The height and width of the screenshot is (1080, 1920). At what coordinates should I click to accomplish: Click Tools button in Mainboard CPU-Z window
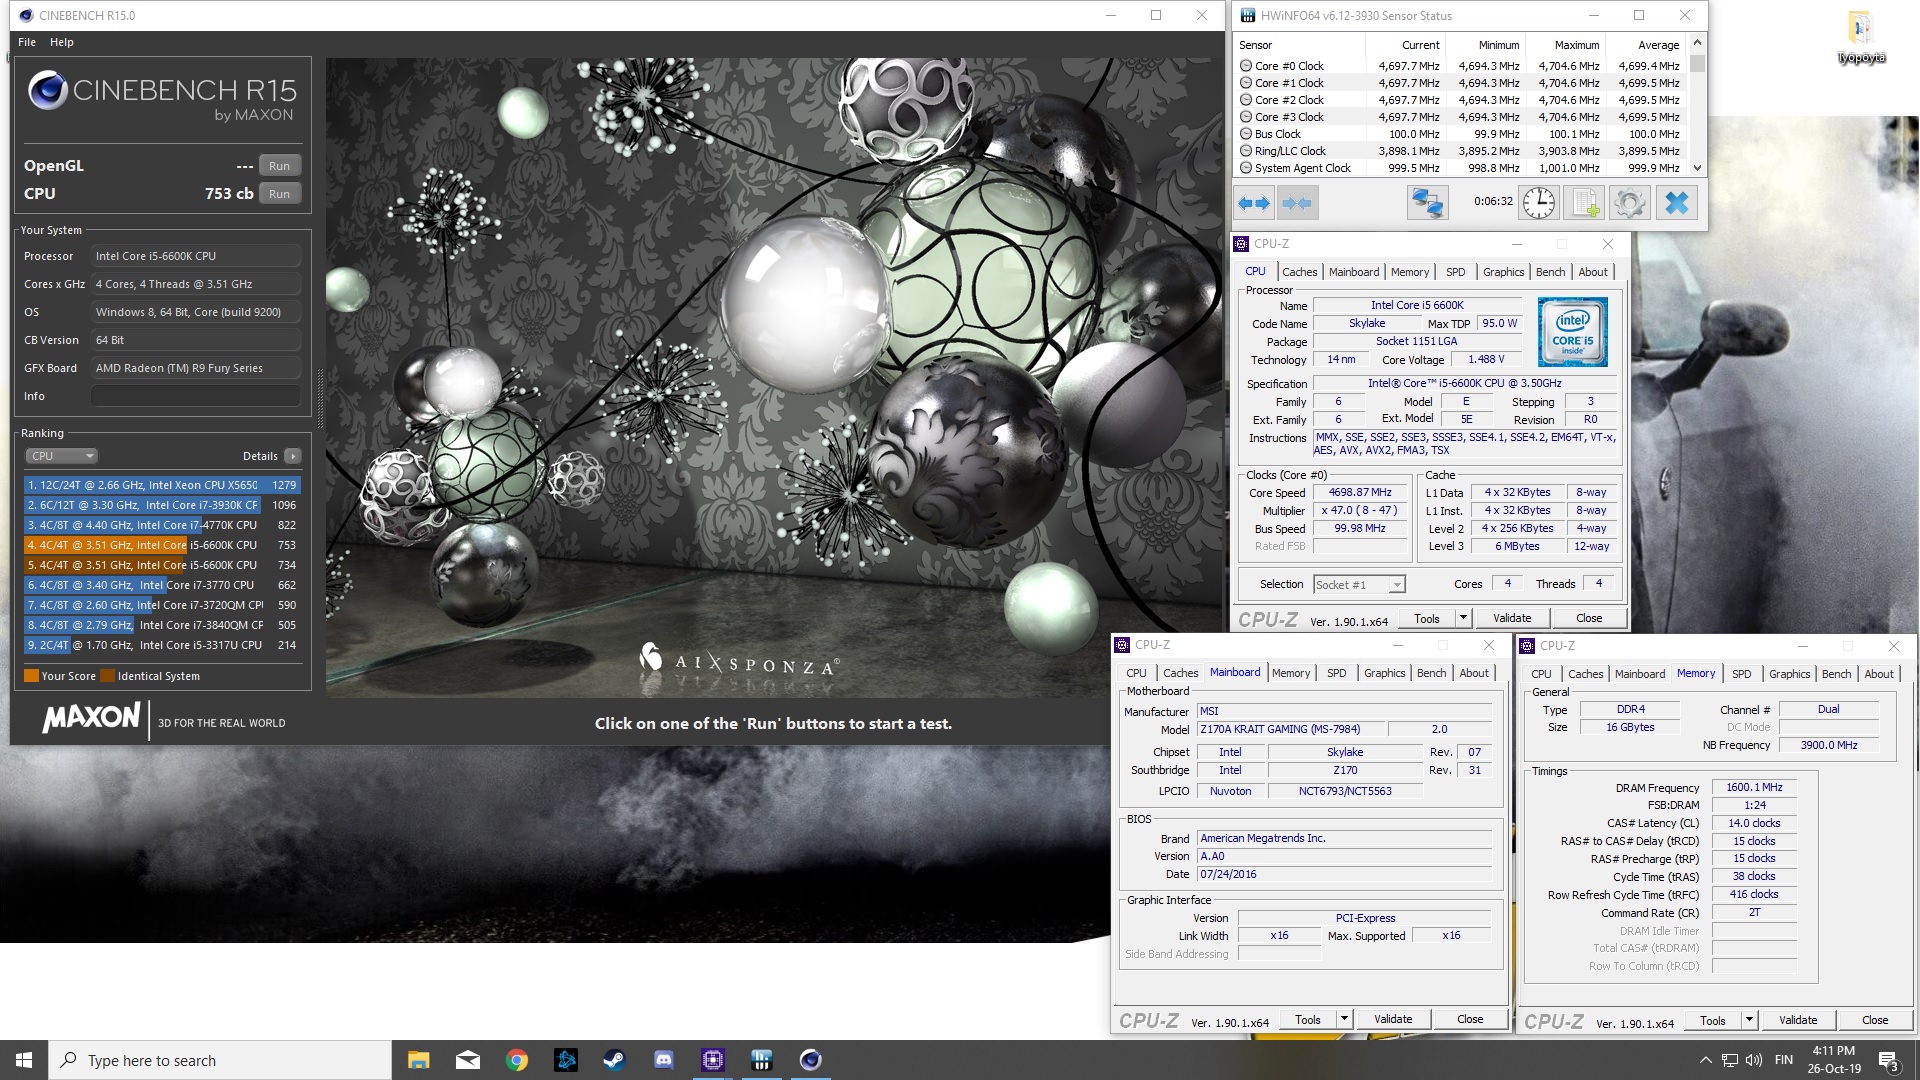pos(1307,1019)
